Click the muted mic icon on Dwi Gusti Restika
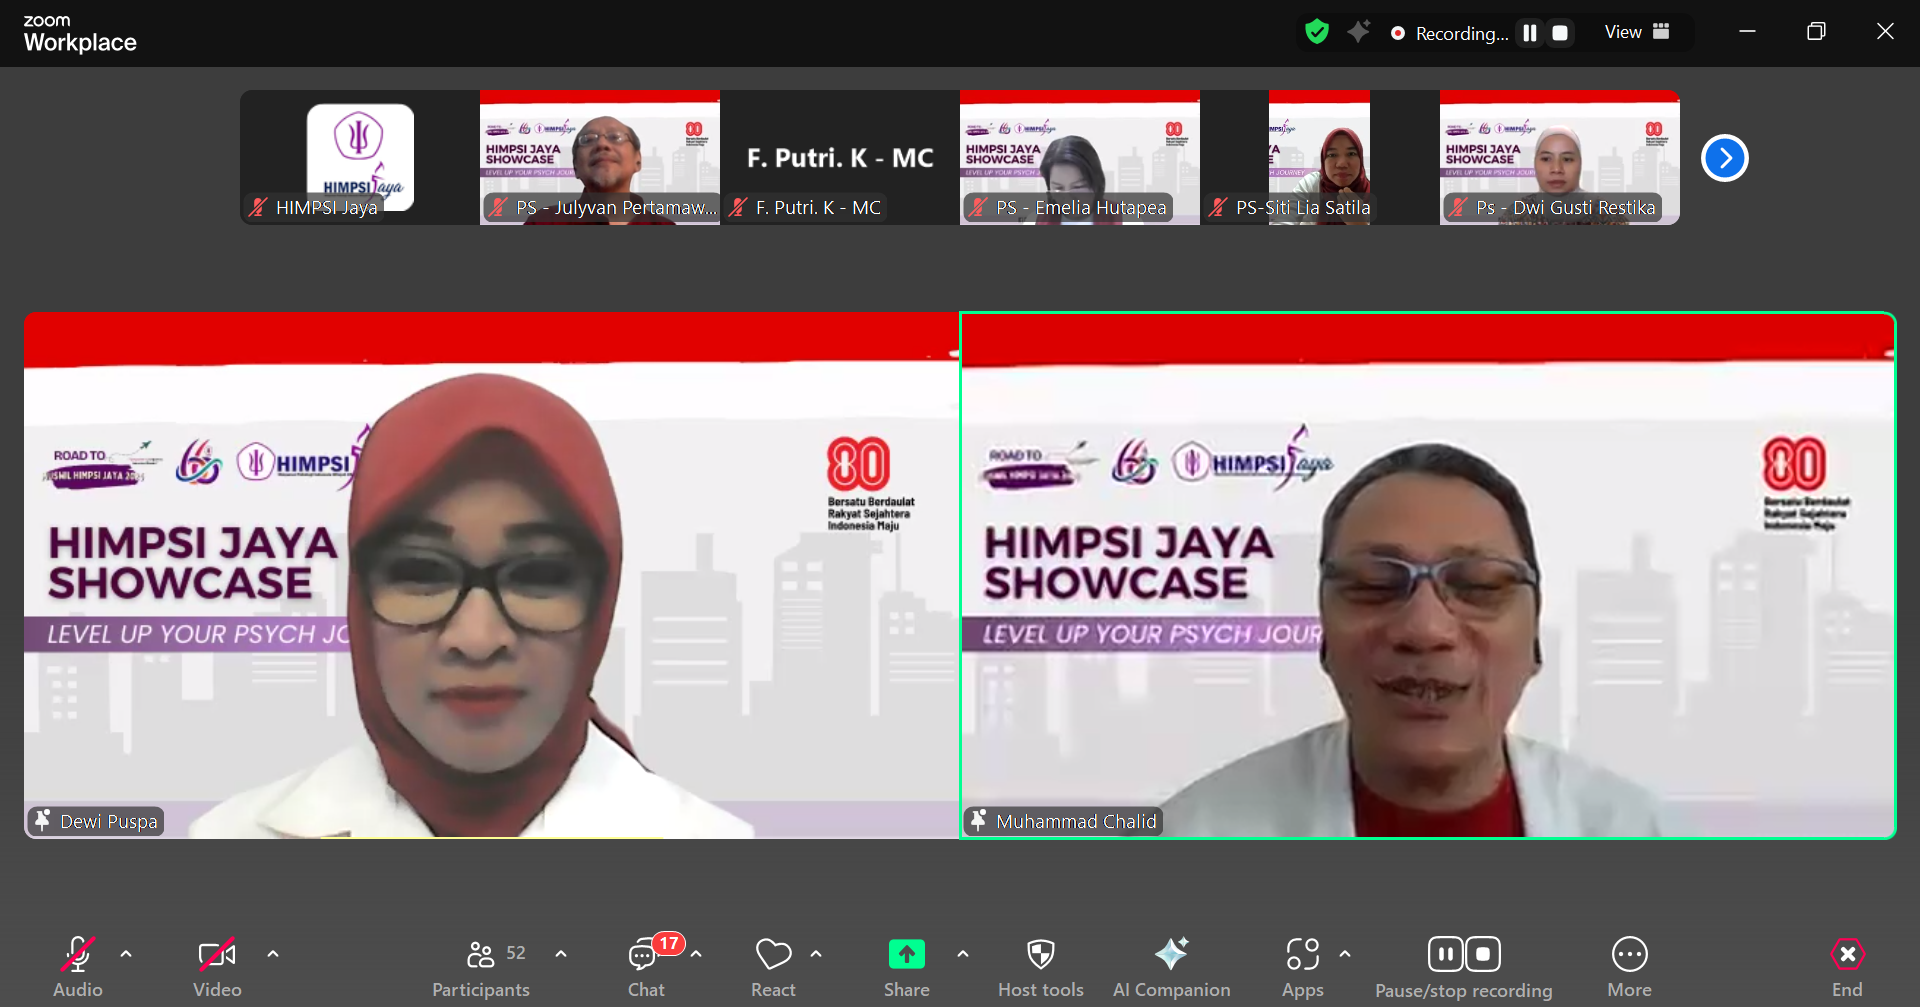The height and width of the screenshot is (1008, 1920). pos(1458,207)
